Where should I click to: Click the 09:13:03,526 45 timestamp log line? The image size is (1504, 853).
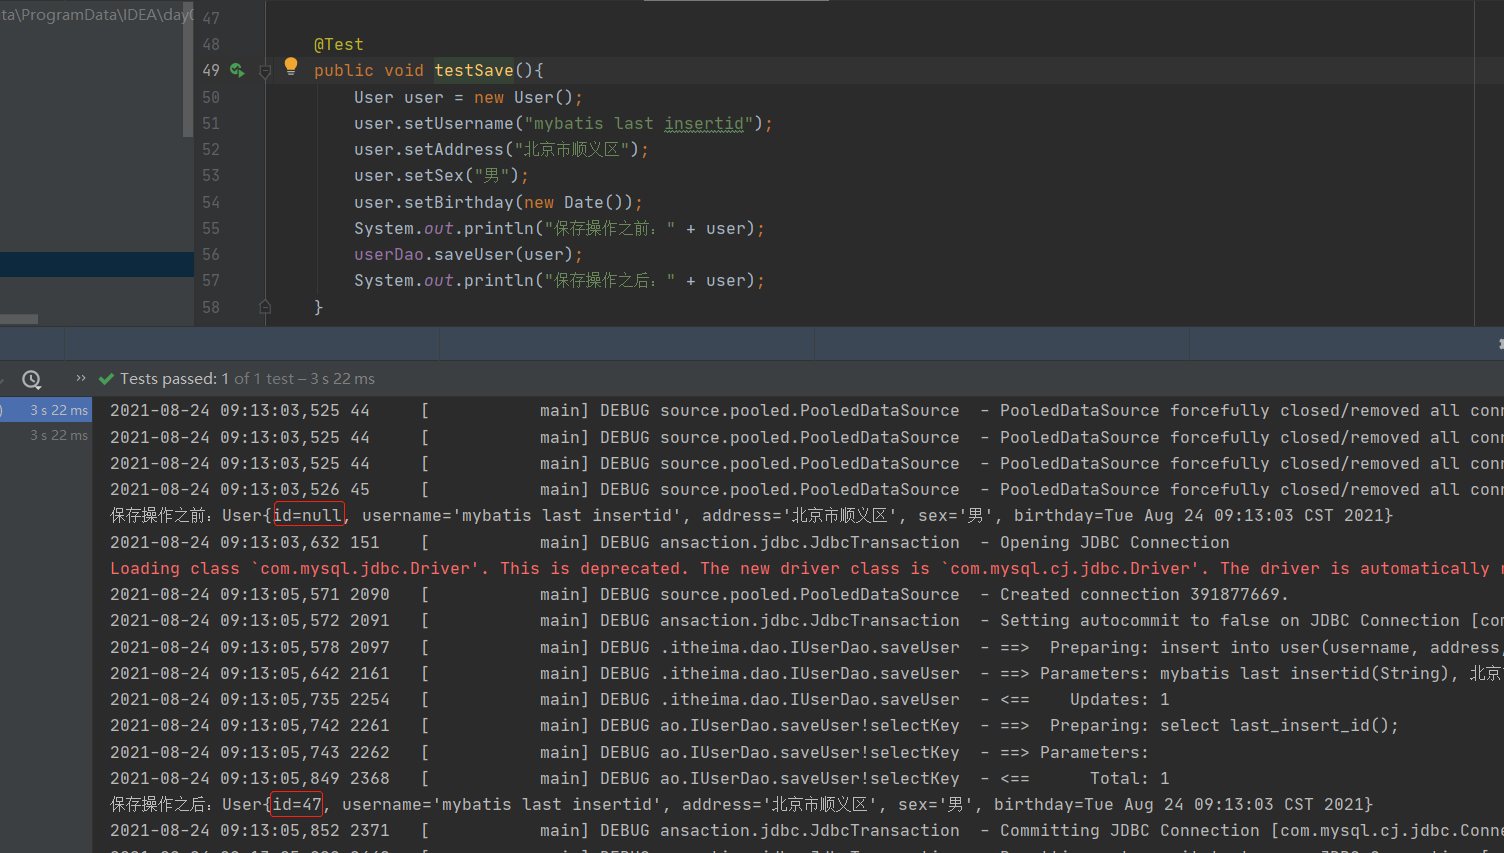pyautogui.click(x=806, y=489)
